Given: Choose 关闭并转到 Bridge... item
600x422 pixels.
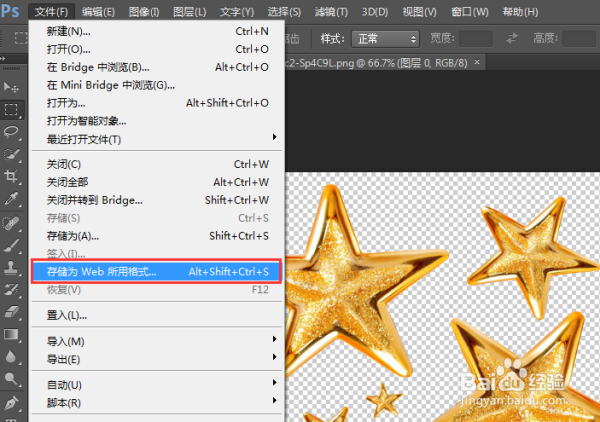Looking at the screenshot, I should click(157, 200).
